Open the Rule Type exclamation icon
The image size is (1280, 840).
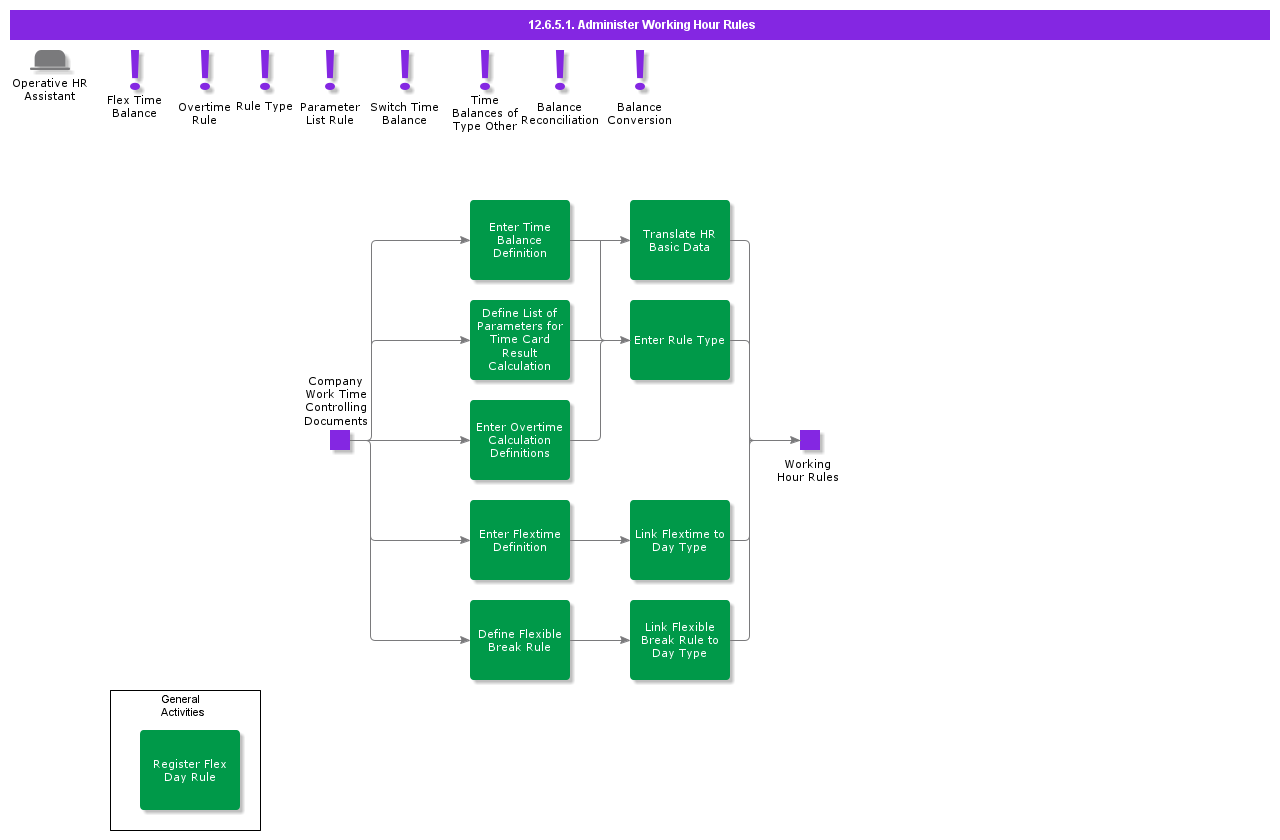(x=265, y=70)
